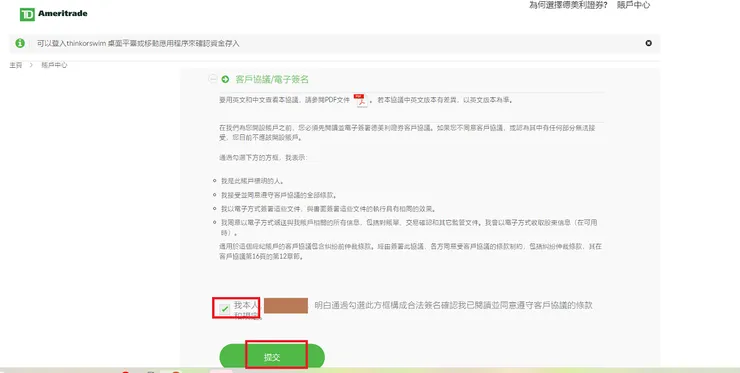The width and height of the screenshot is (740, 373).
Task: Click the green arrow beside 客戶協議/電子簽名
Action: coord(225,79)
